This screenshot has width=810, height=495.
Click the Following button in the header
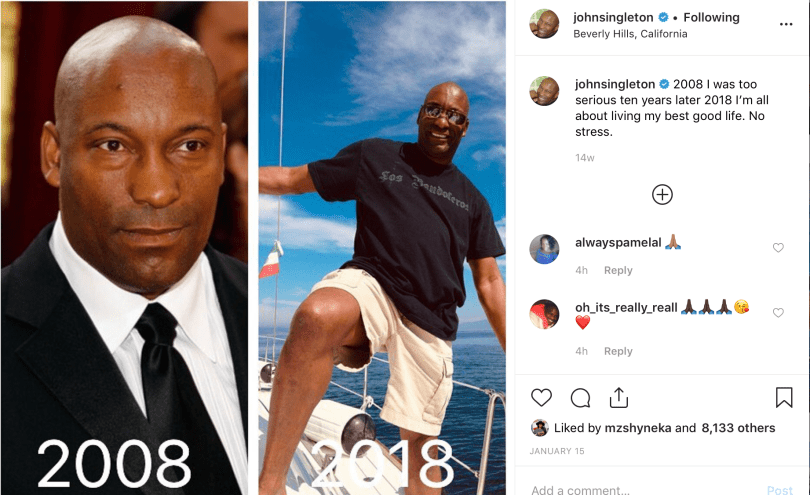coord(711,18)
